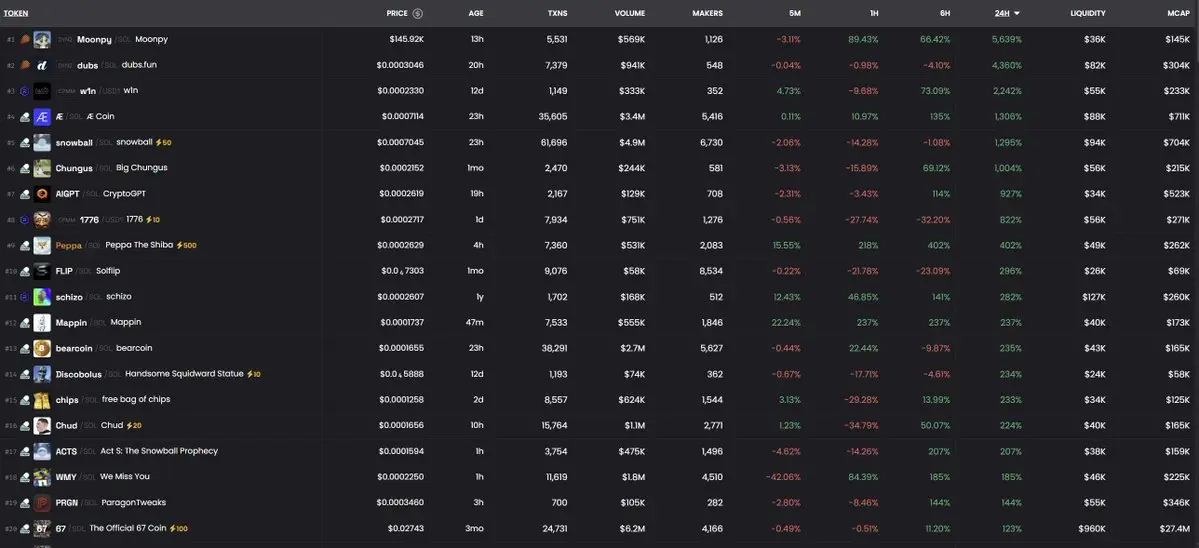
Task: Click We Miss You token name
Action: point(125,476)
